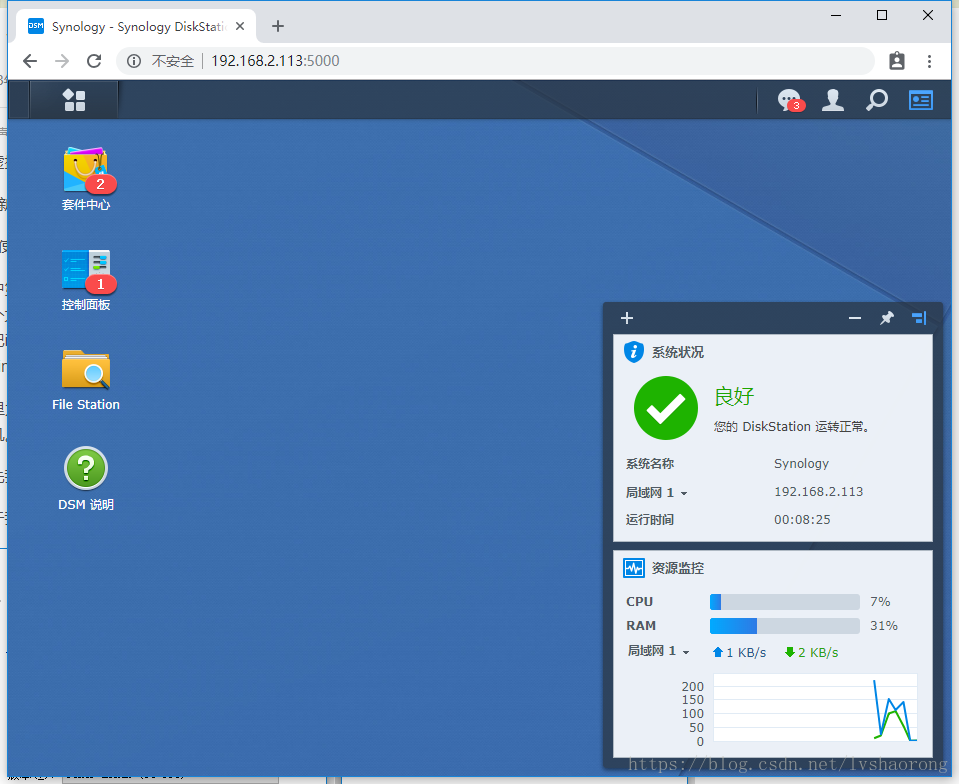Open the browser extension clipboard icon
The height and width of the screenshot is (784, 959).
click(x=897, y=61)
